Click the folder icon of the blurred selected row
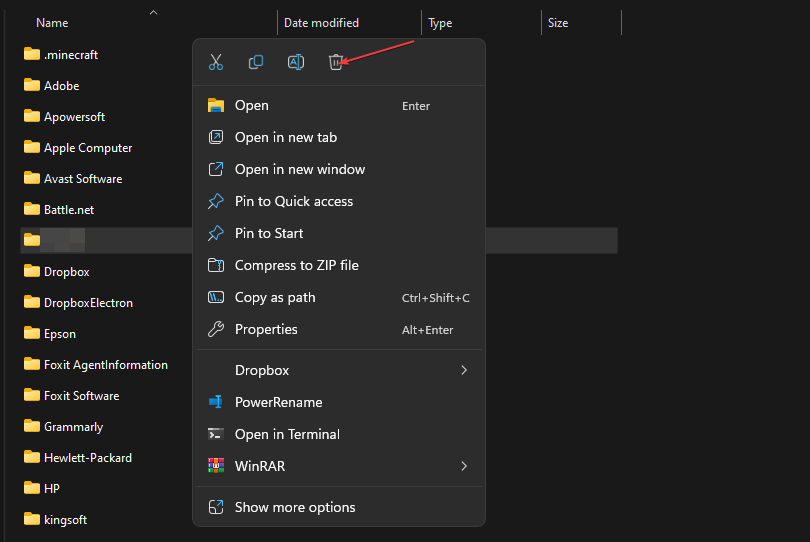The width and height of the screenshot is (810, 542). [32, 240]
